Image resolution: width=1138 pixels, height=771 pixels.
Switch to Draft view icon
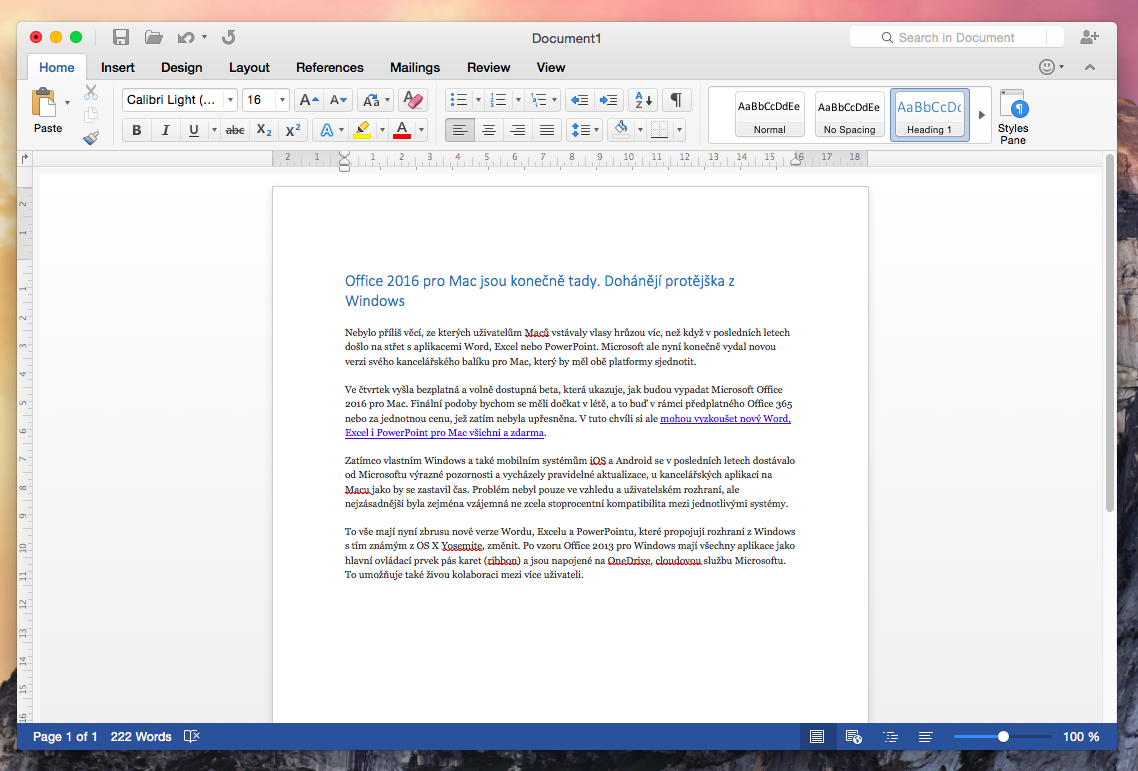[925, 736]
